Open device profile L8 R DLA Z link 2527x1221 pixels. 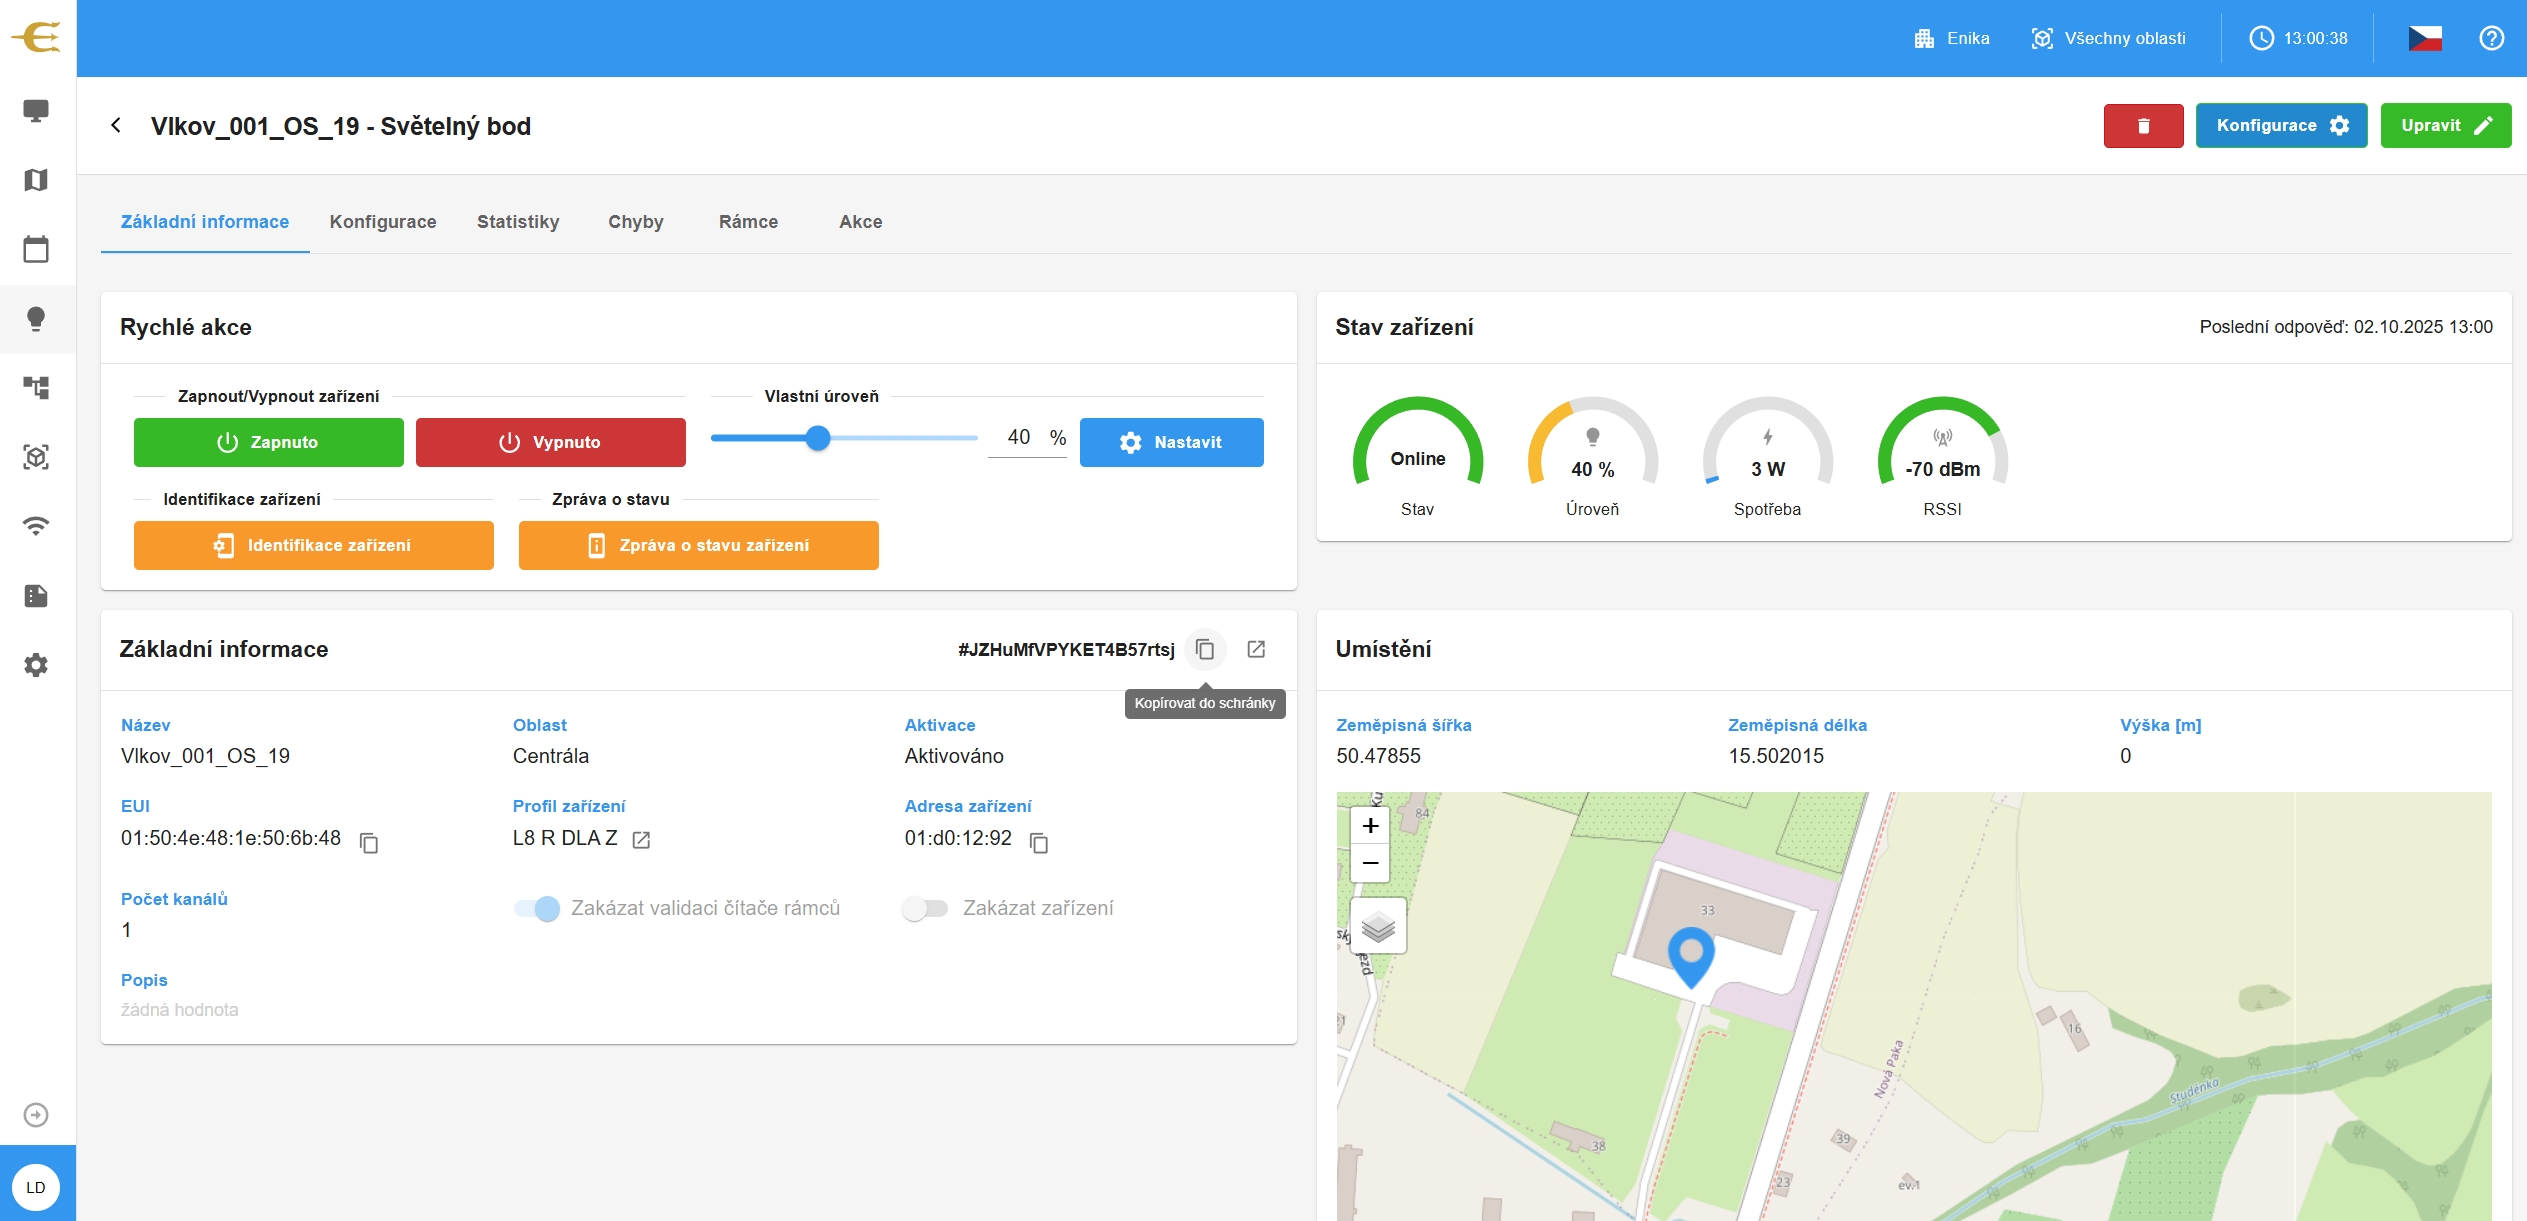click(641, 840)
